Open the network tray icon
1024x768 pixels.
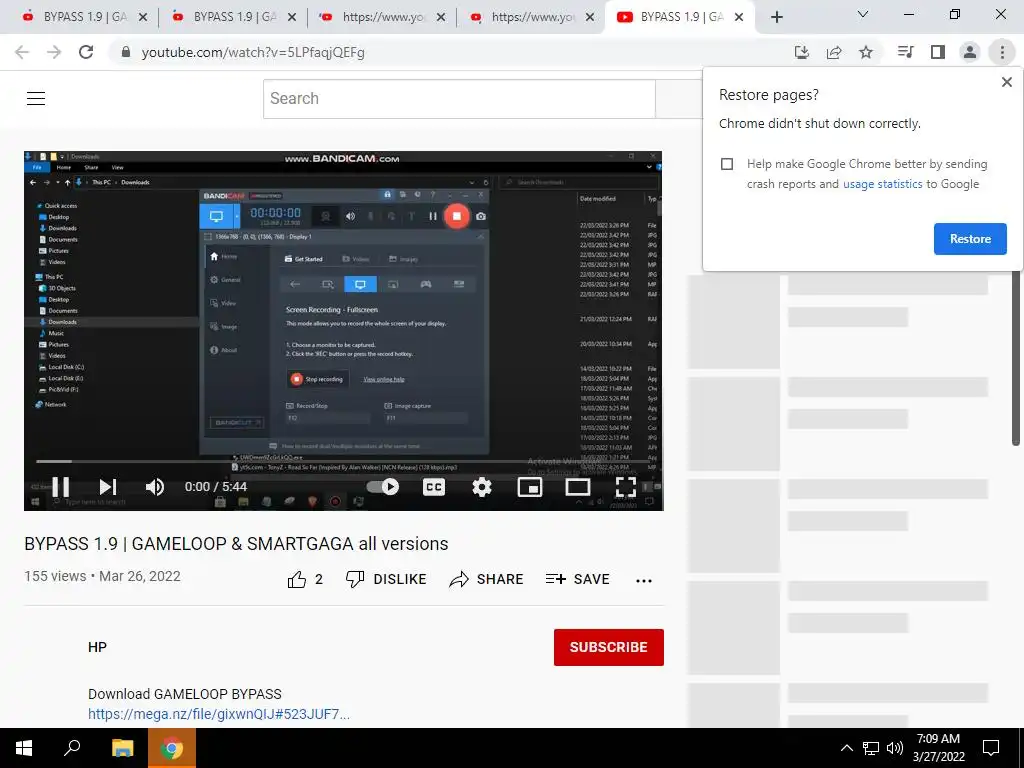[871, 748]
